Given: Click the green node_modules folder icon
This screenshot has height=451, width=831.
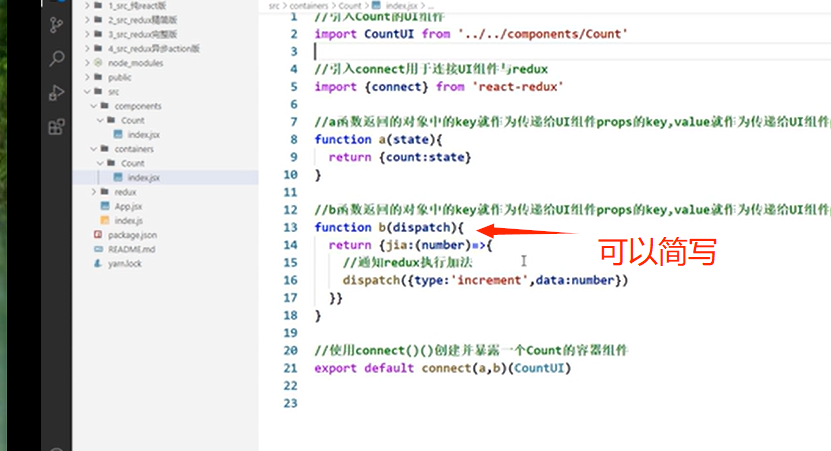Looking at the screenshot, I should tap(98, 63).
